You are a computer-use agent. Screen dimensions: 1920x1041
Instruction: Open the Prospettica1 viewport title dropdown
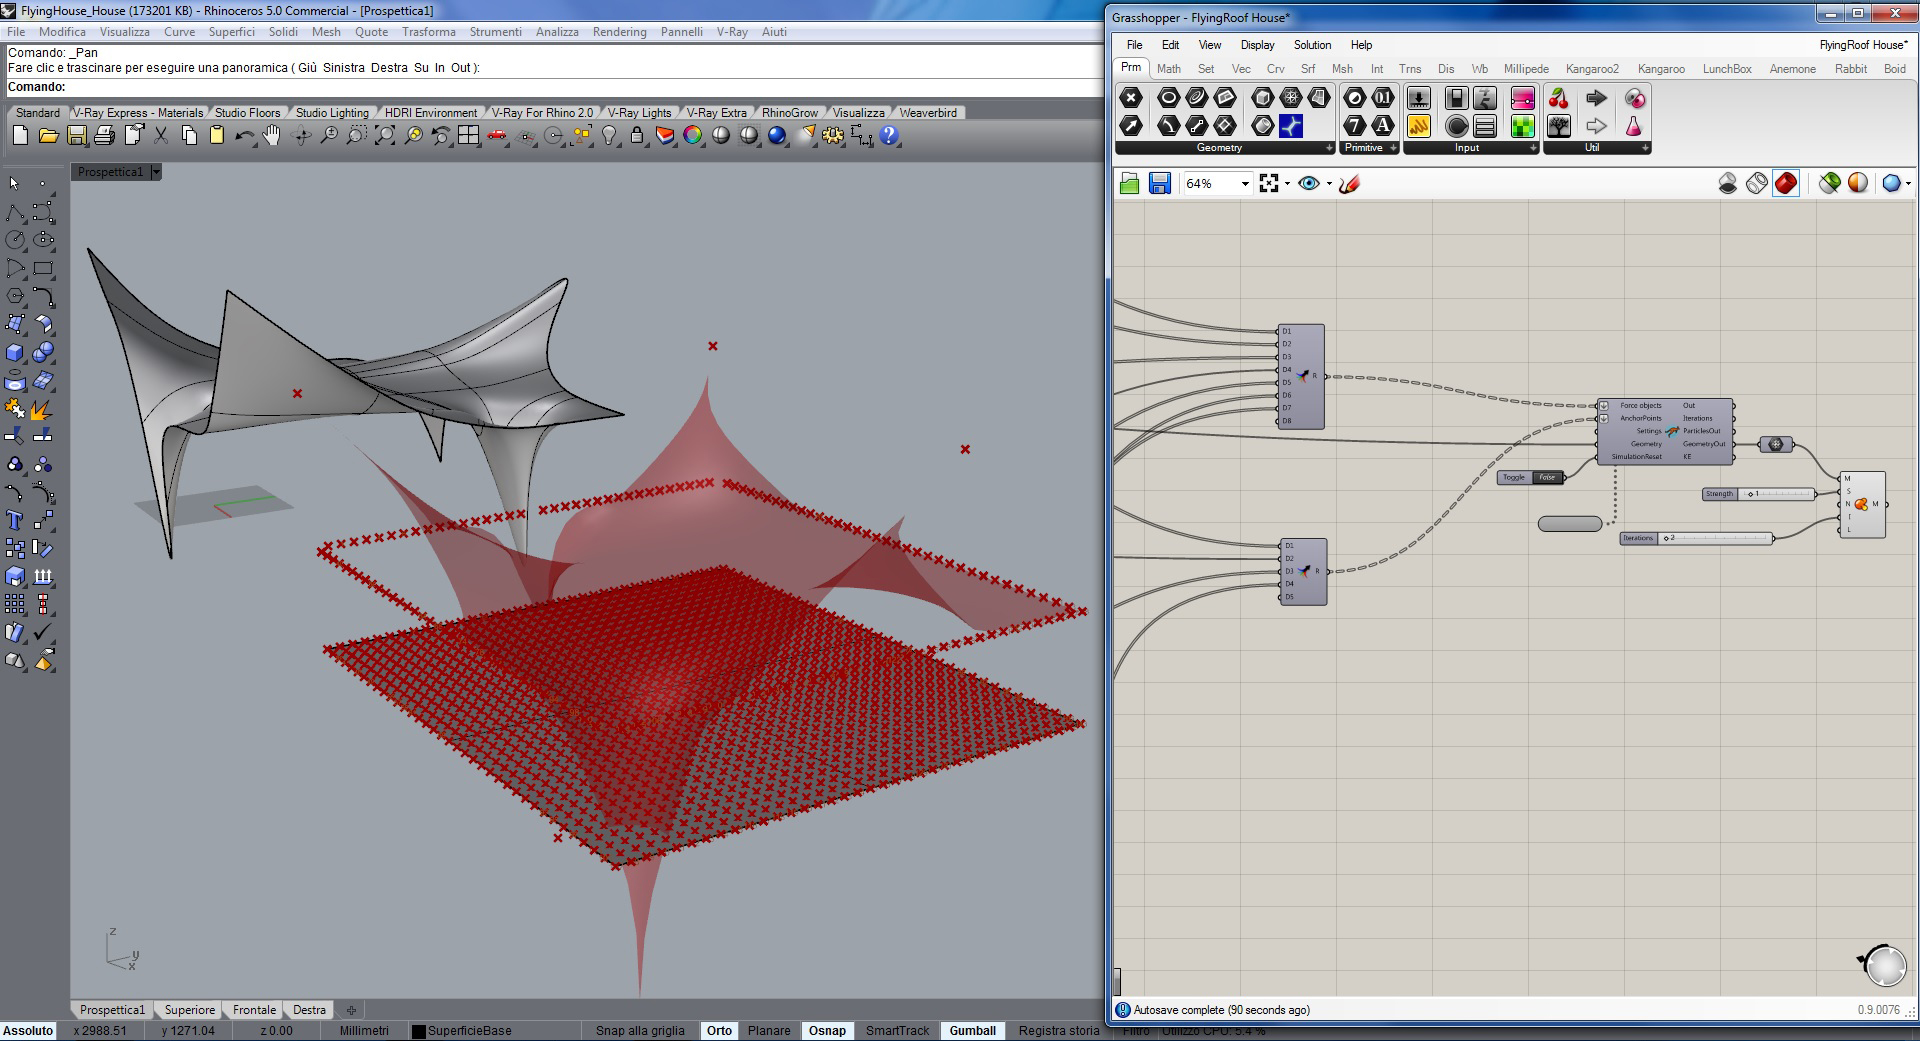click(x=156, y=172)
